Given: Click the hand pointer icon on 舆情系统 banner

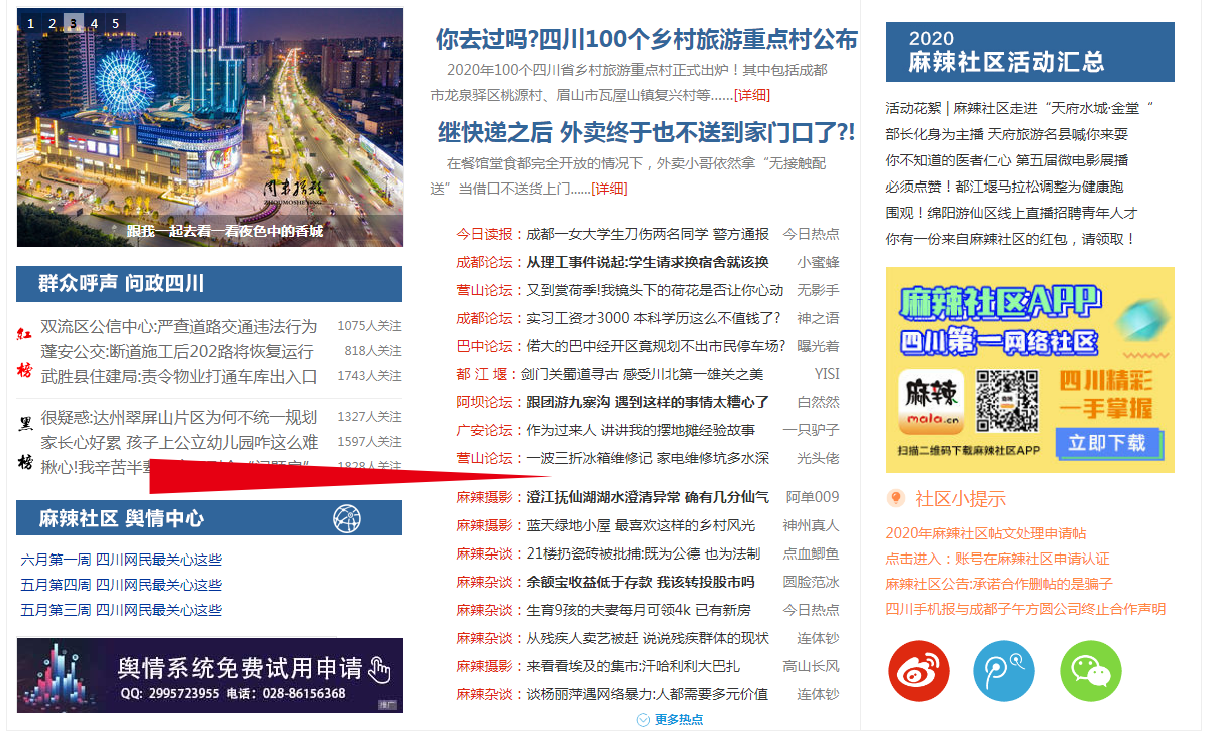Looking at the screenshot, I should tap(378, 669).
